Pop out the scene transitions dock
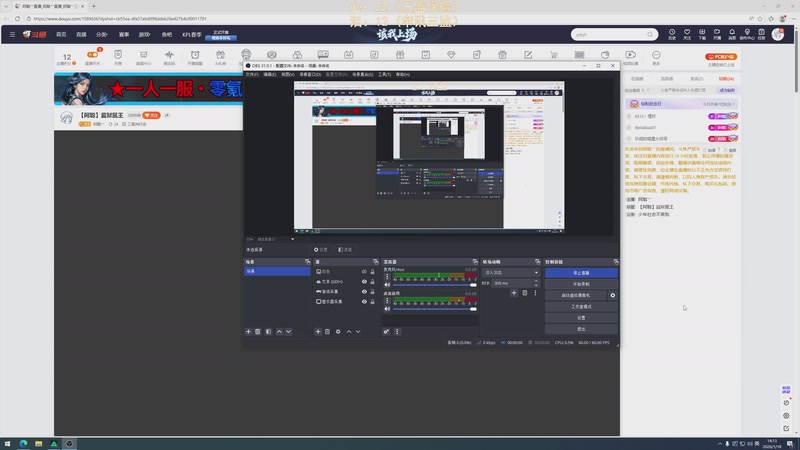This screenshot has width=800, height=450. click(x=537, y=262)
